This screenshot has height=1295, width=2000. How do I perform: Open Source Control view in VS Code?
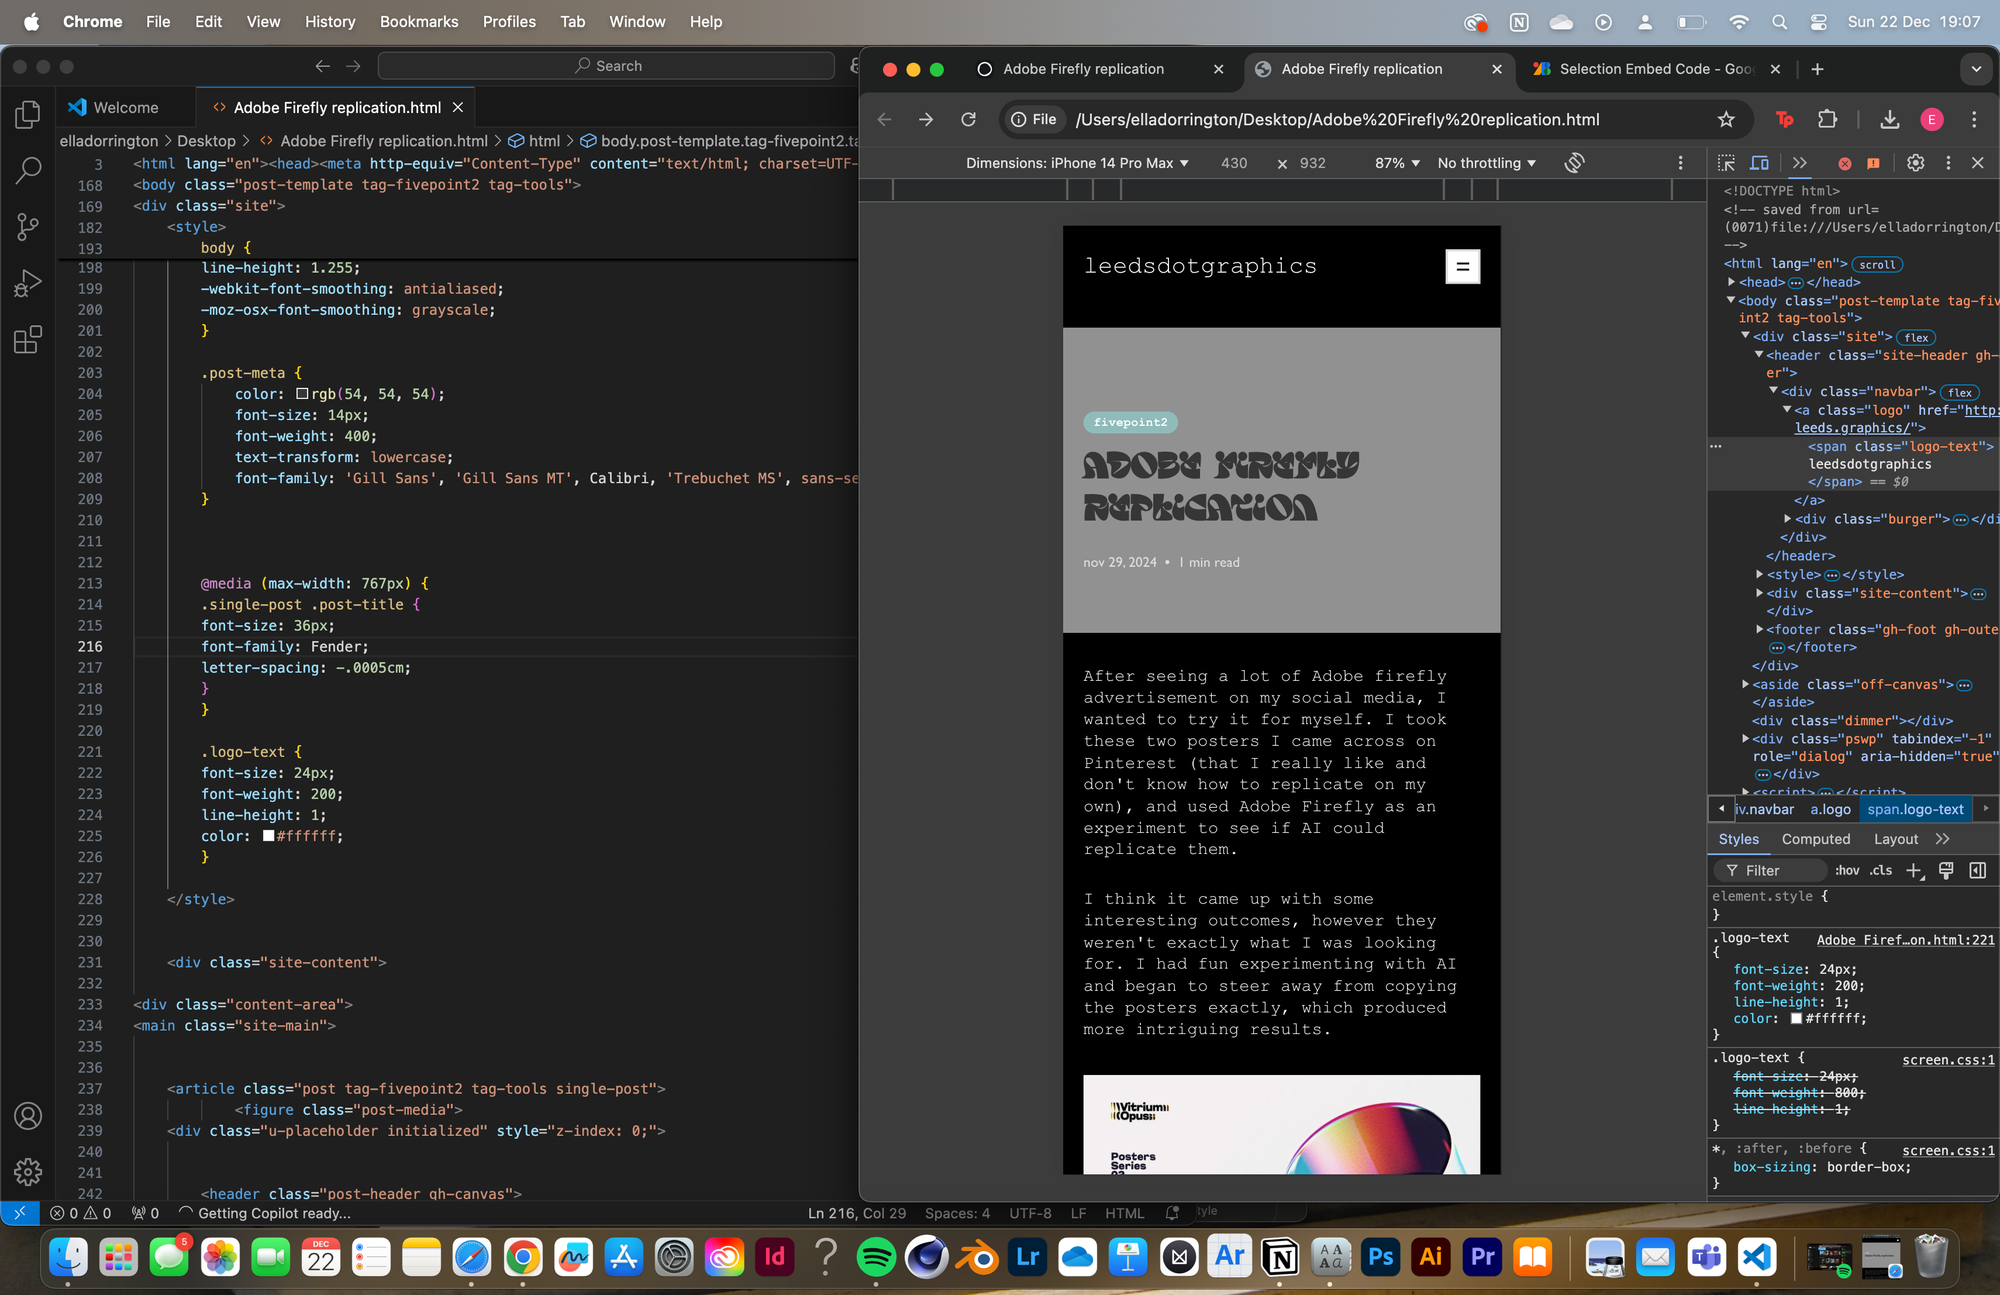28,227
